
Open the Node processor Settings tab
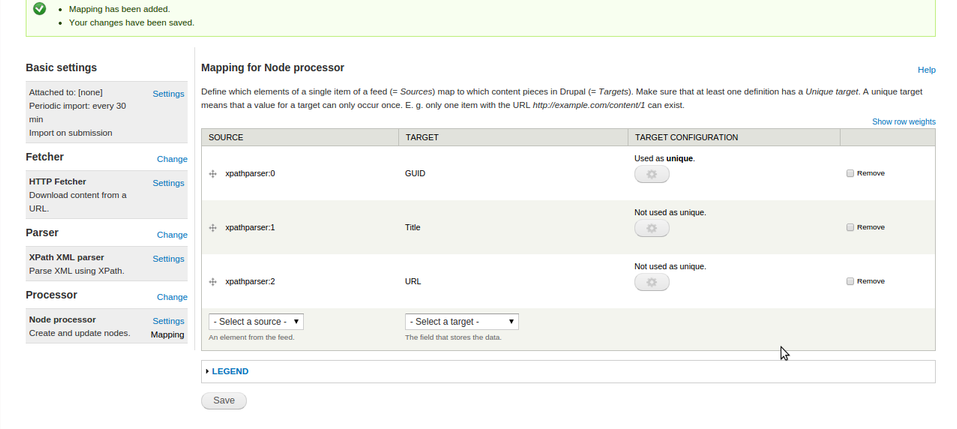[168, 321]
